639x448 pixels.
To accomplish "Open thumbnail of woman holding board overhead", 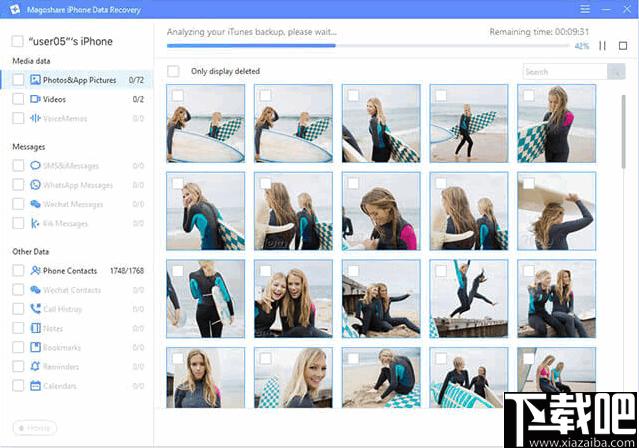I will coord(556,211).
